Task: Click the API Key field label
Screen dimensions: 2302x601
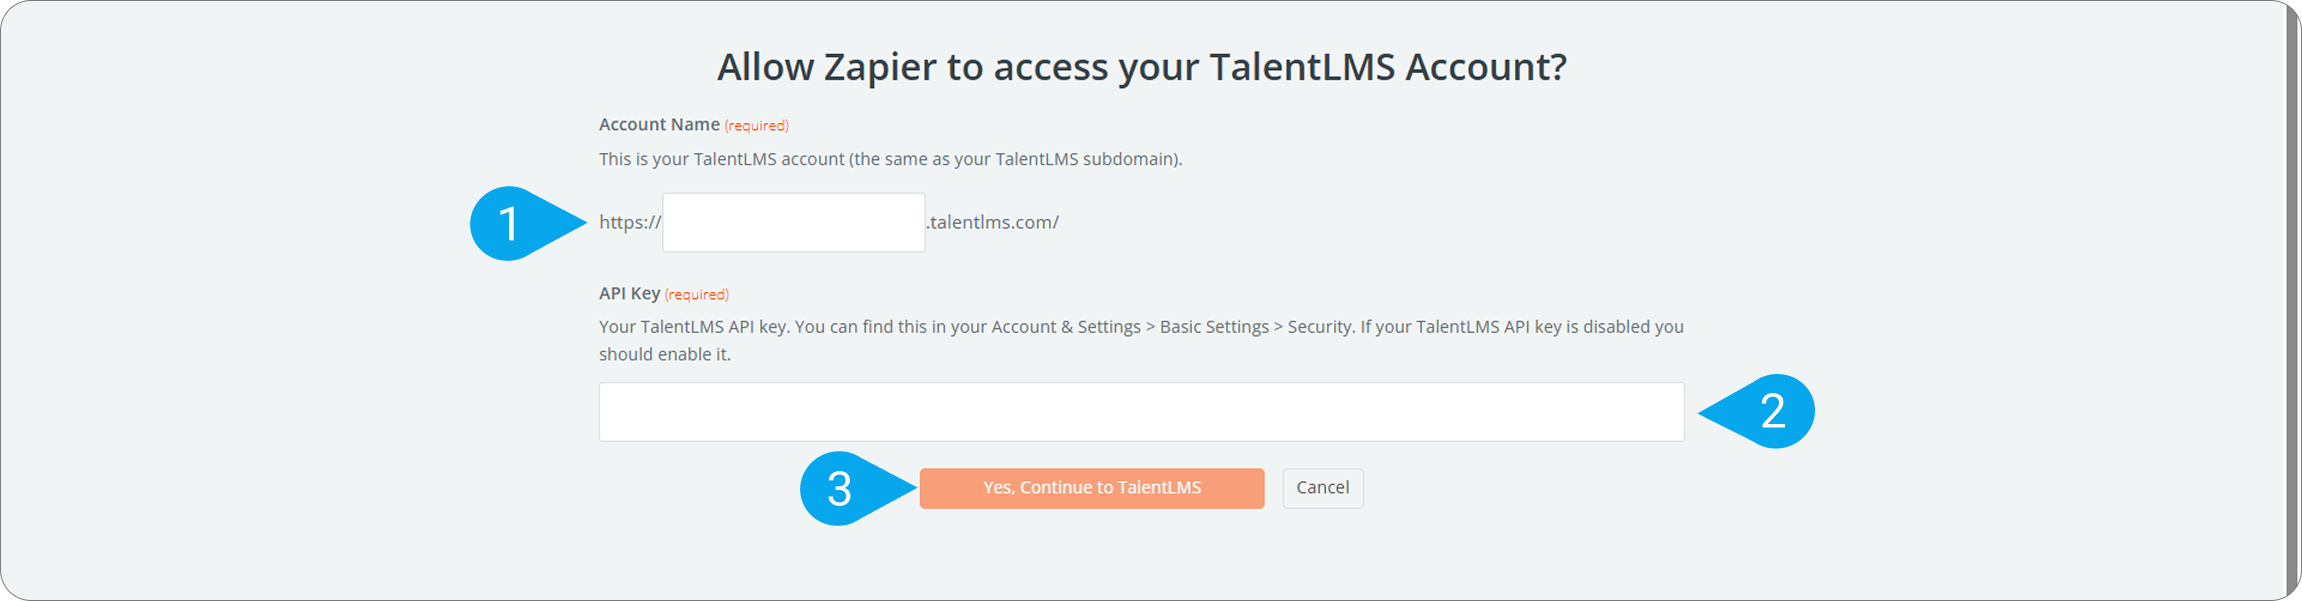Action: (629, 293)
